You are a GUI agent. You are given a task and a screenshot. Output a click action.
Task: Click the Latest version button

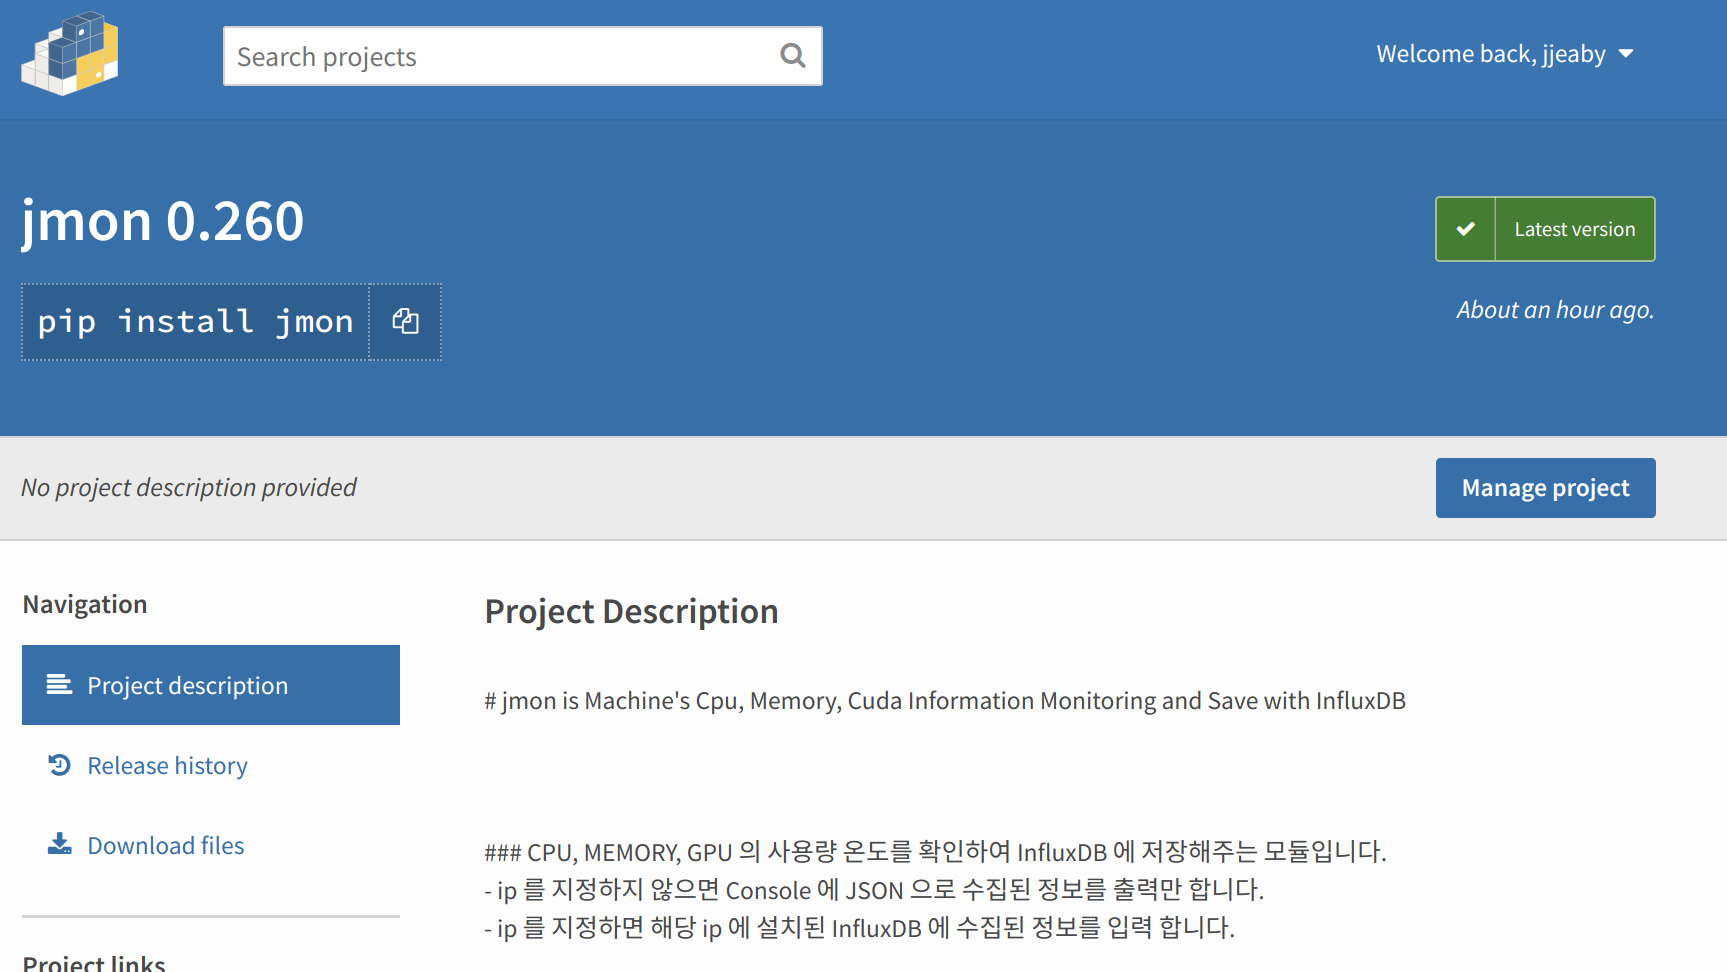point(1545,229)
